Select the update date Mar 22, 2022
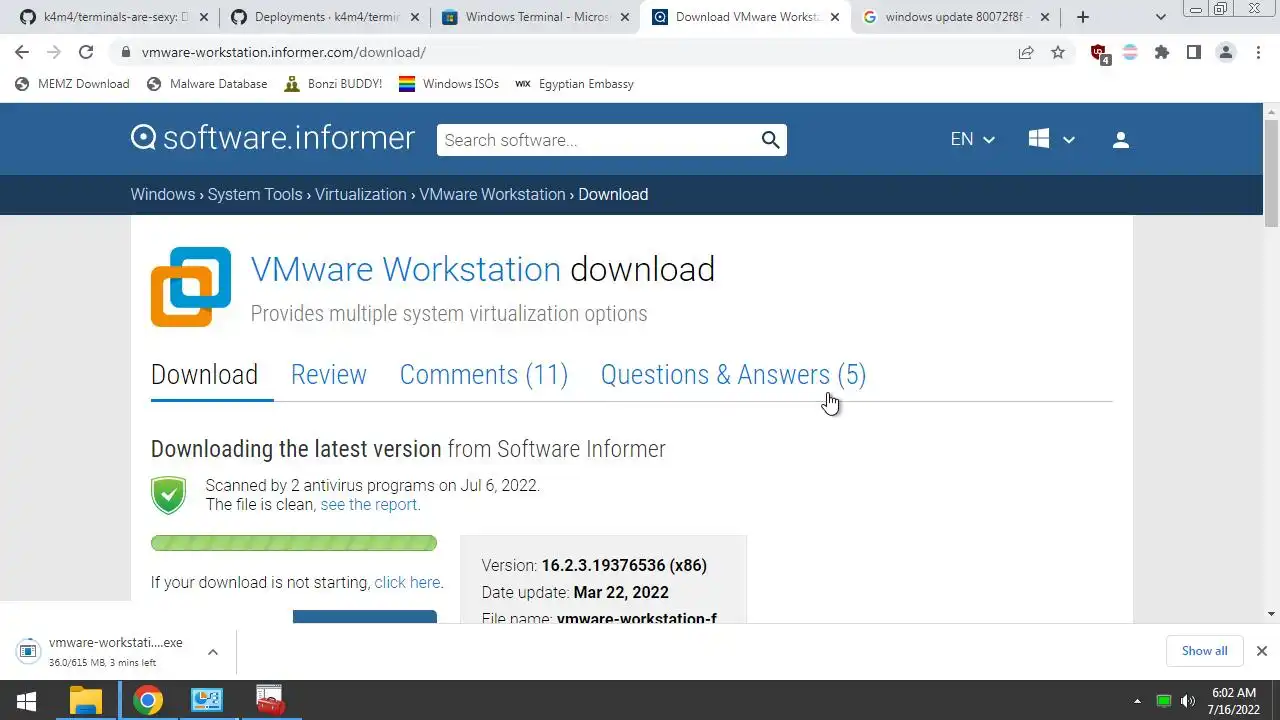Screen dimensions: 1280x720 621,592
